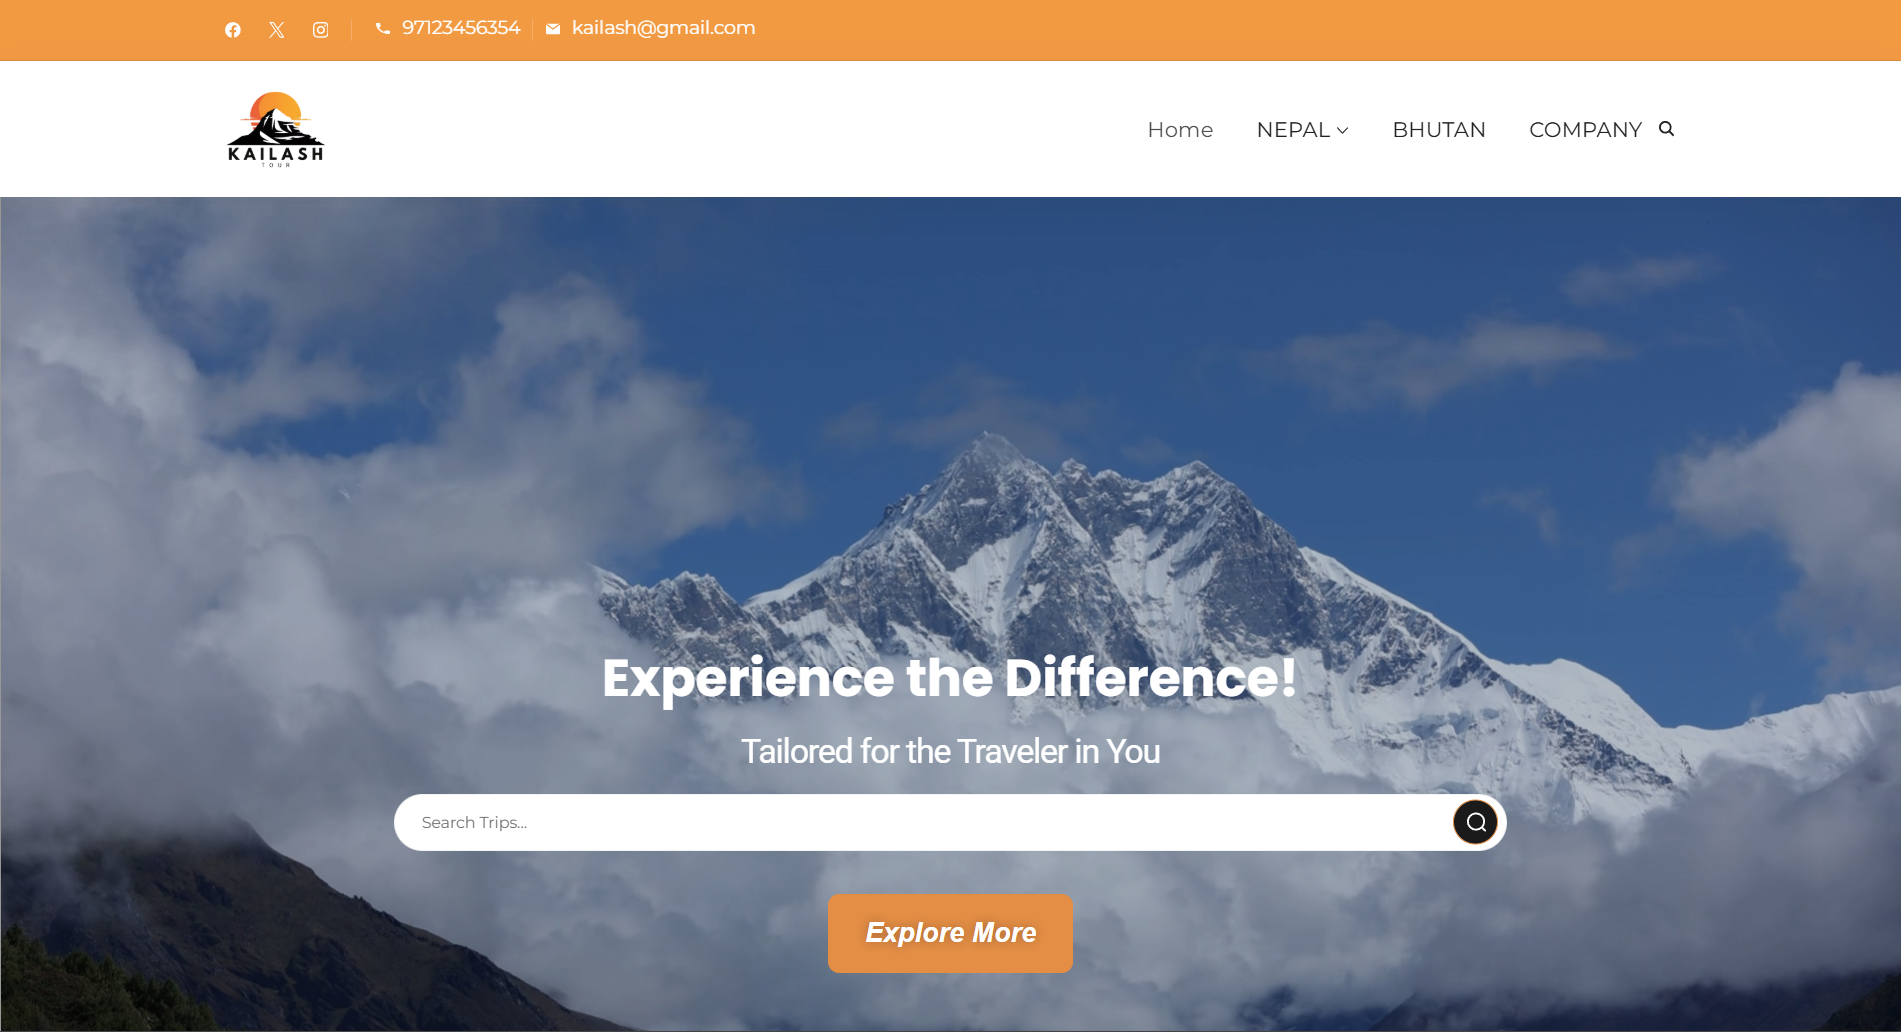Viewport: 1901px width, 1032px height.
Task: Open the X (Twitter) social icon
Action: [277, 30]
